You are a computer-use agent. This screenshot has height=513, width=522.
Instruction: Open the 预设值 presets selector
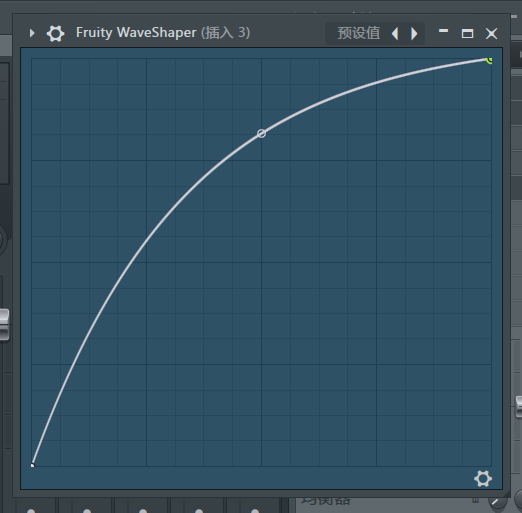click(359, 33)
